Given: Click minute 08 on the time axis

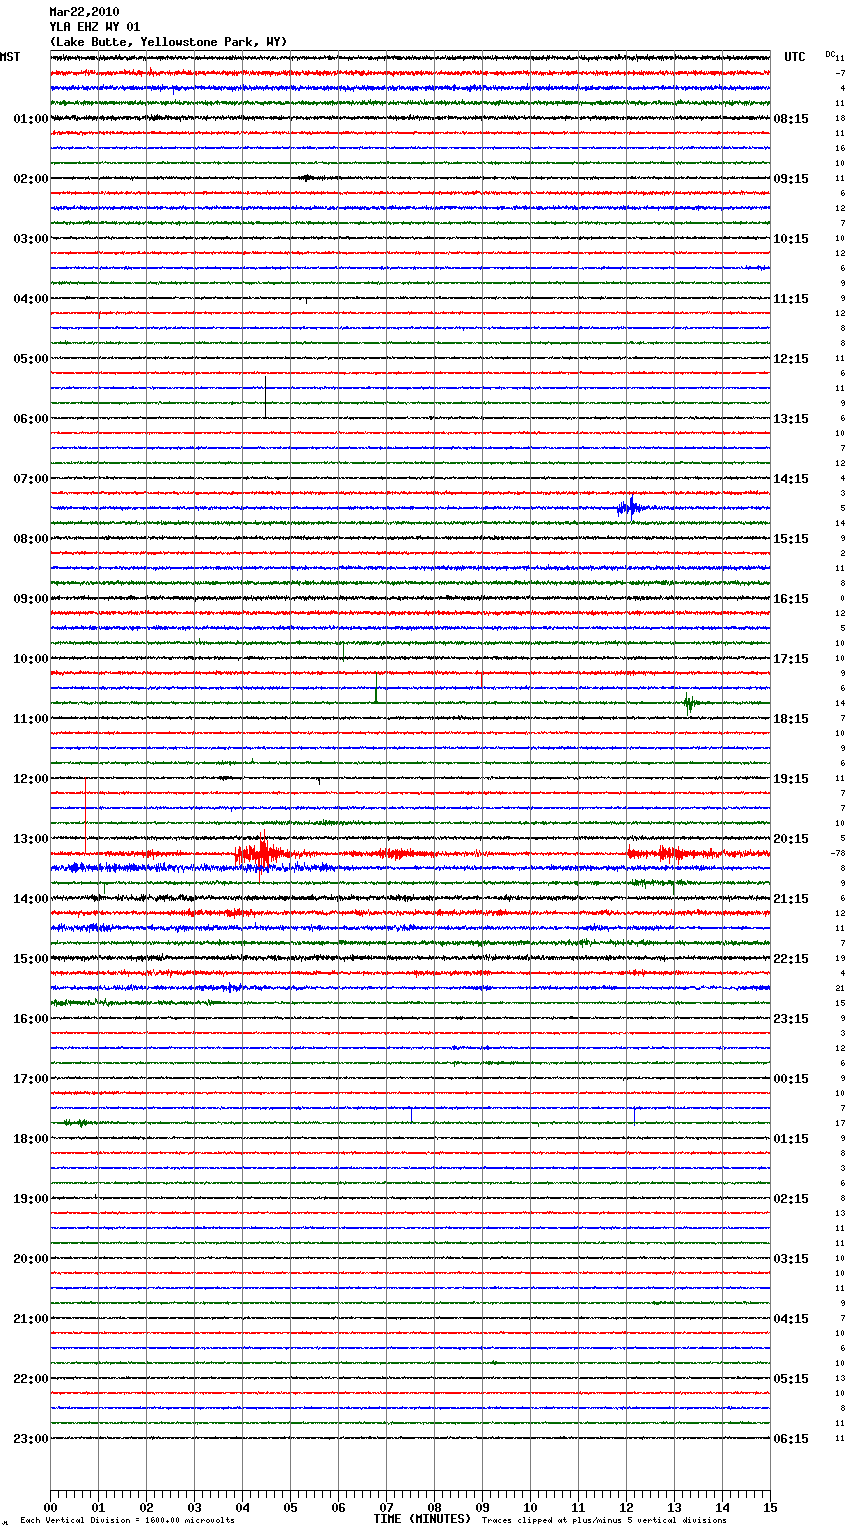Looking at the screenshot, I should (x=434, y=1507).
